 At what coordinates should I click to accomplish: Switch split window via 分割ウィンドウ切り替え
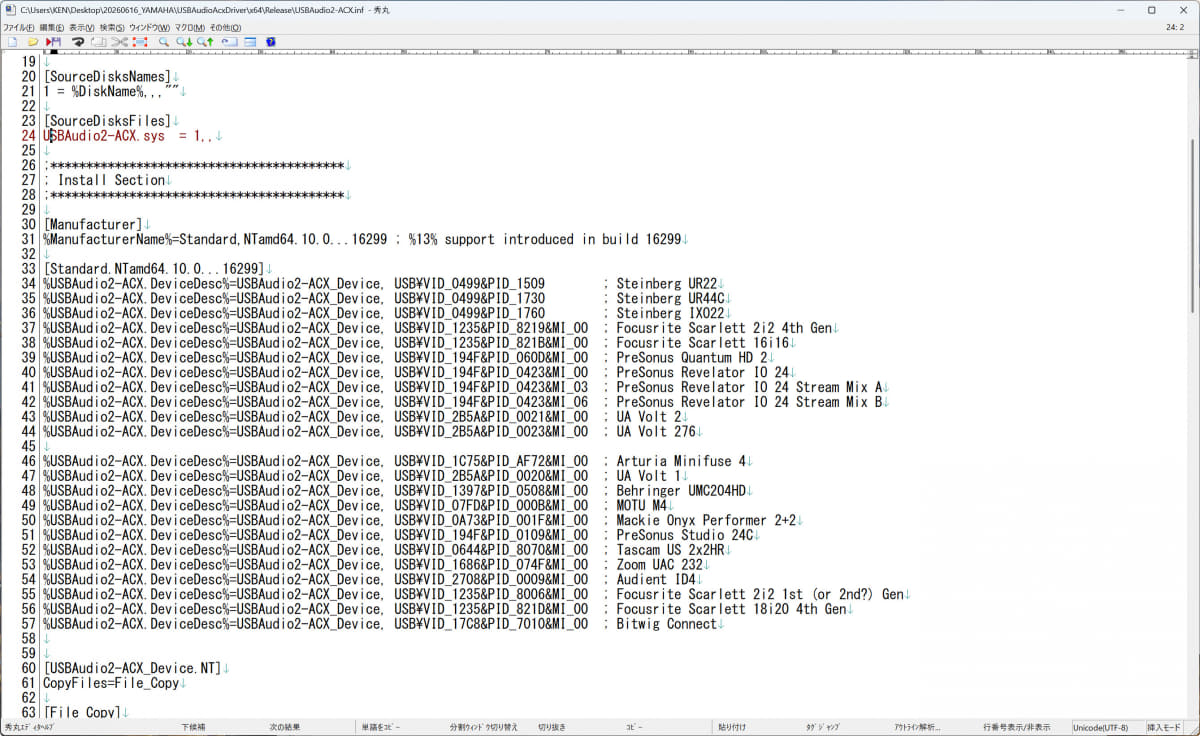[484, 728]
